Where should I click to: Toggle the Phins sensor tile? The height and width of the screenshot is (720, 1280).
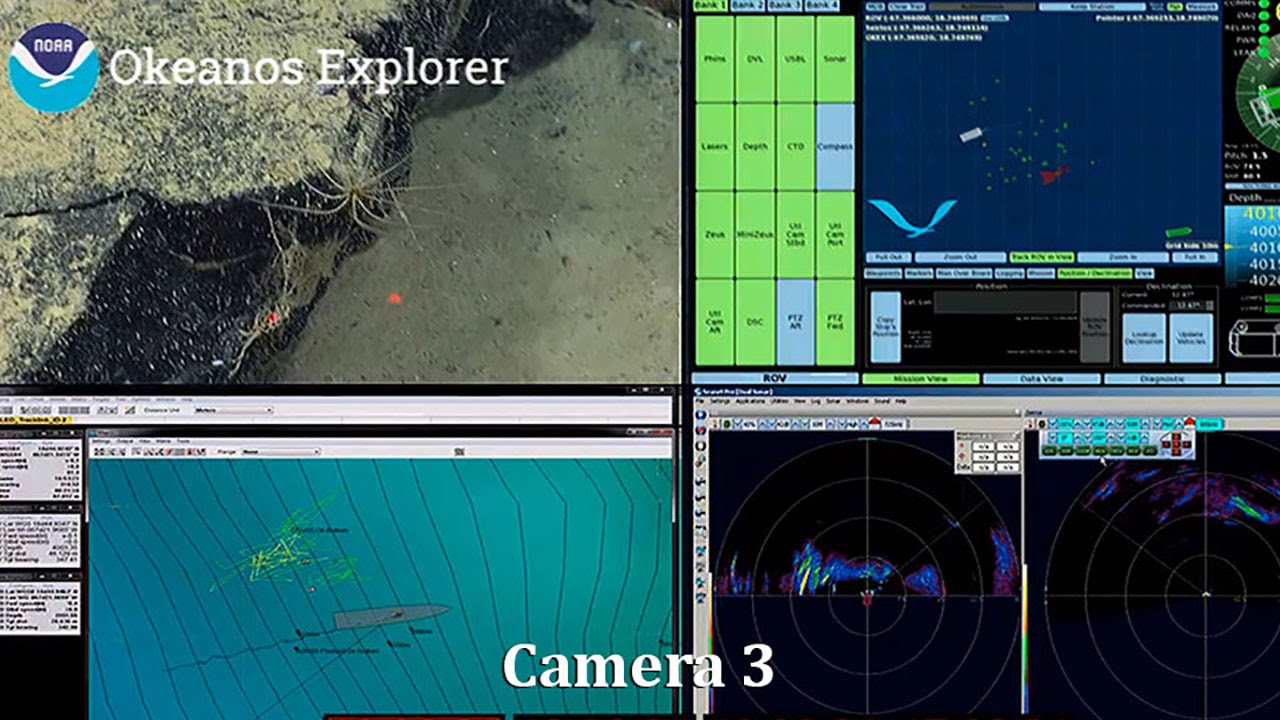tap(715, 59)
